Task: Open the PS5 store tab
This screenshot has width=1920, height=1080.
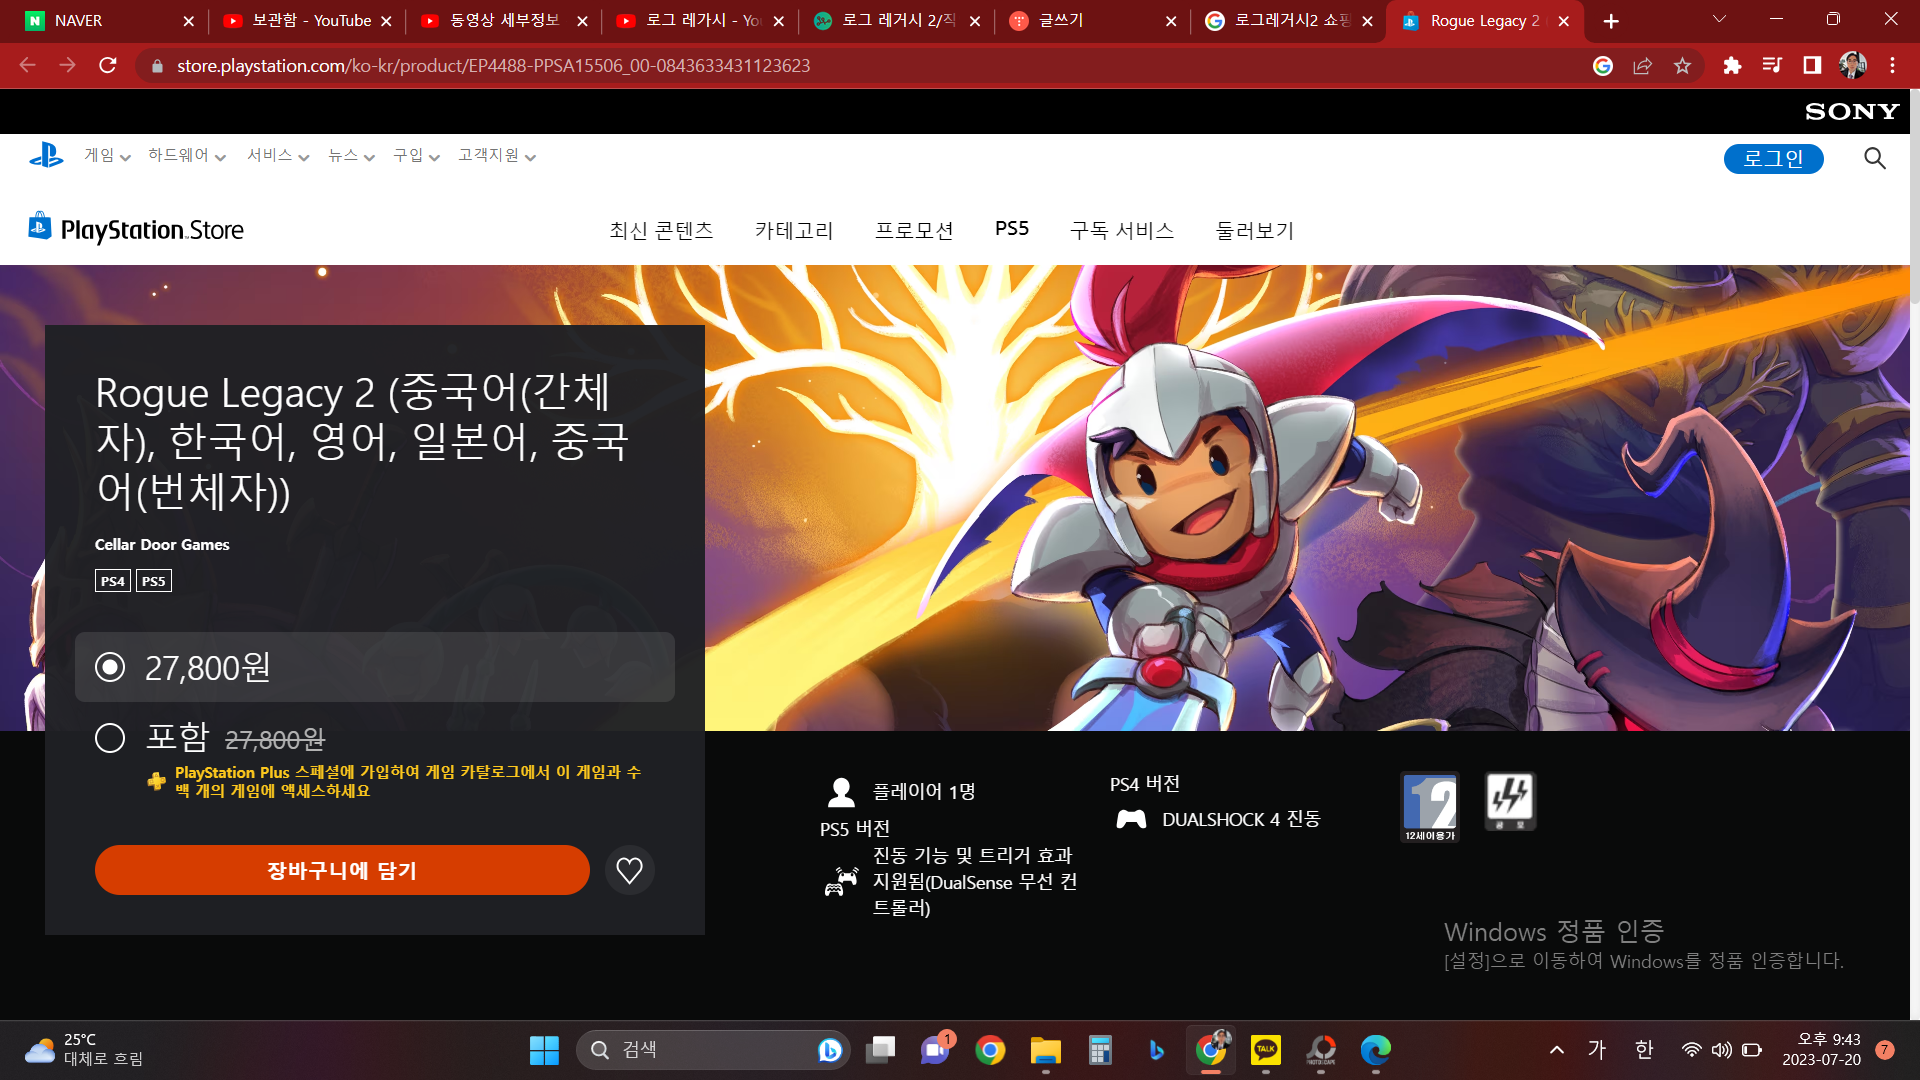Action: pos(1012,229)
